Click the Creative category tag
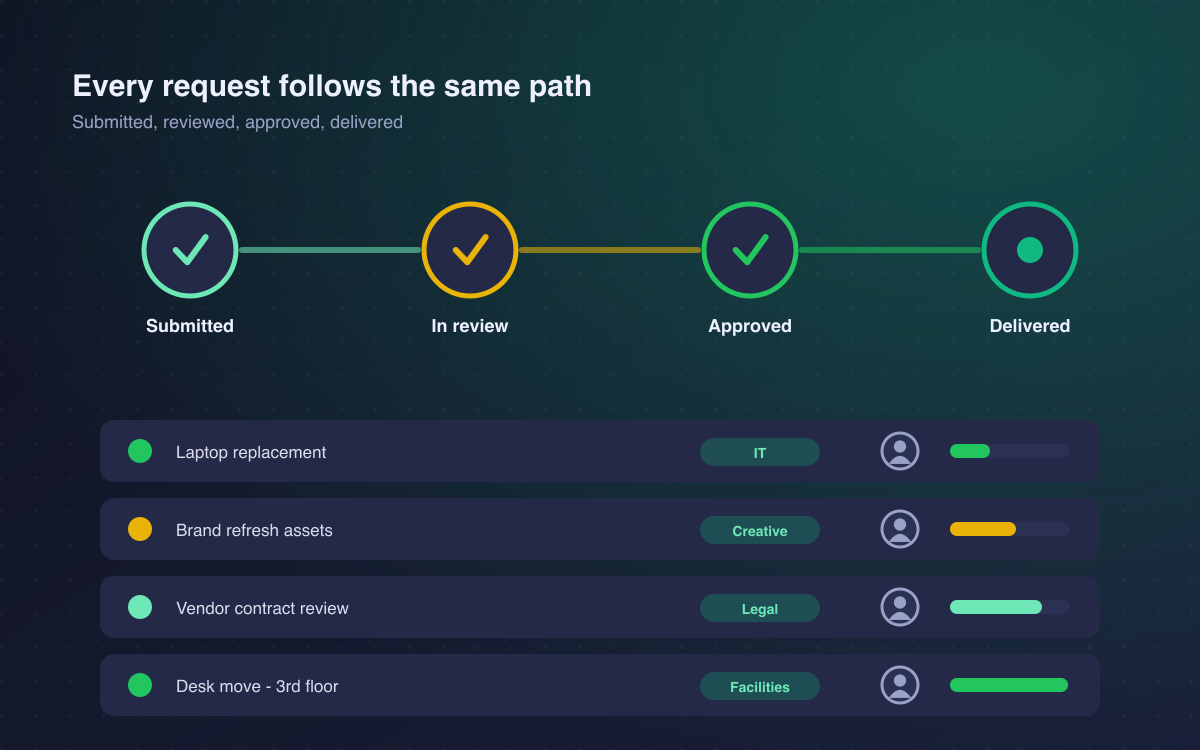Viewport: 1200px width, 750px height. click(760, 530)
